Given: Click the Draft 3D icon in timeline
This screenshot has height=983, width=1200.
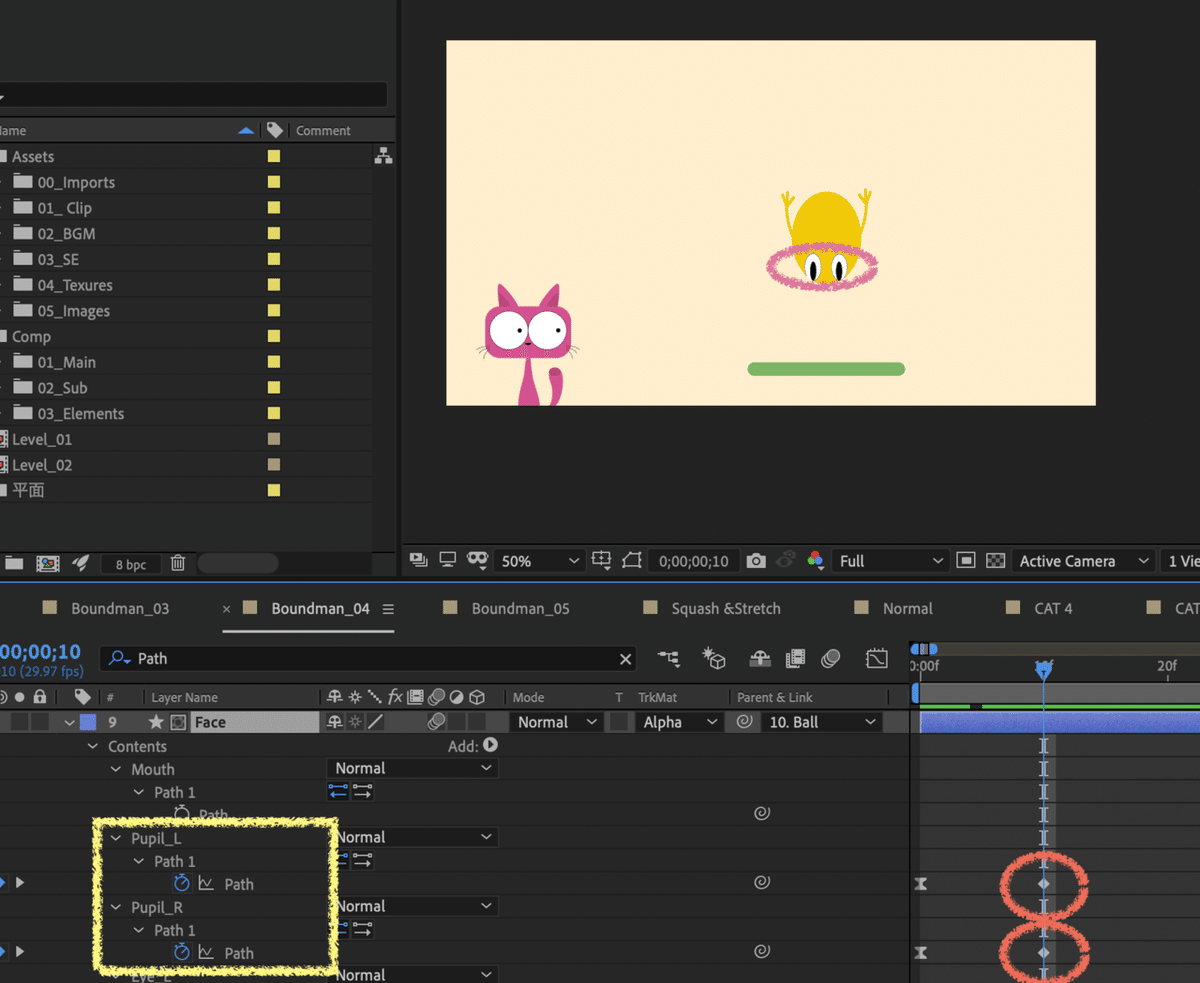Looking at the screenshot, I should coord(713,658).
